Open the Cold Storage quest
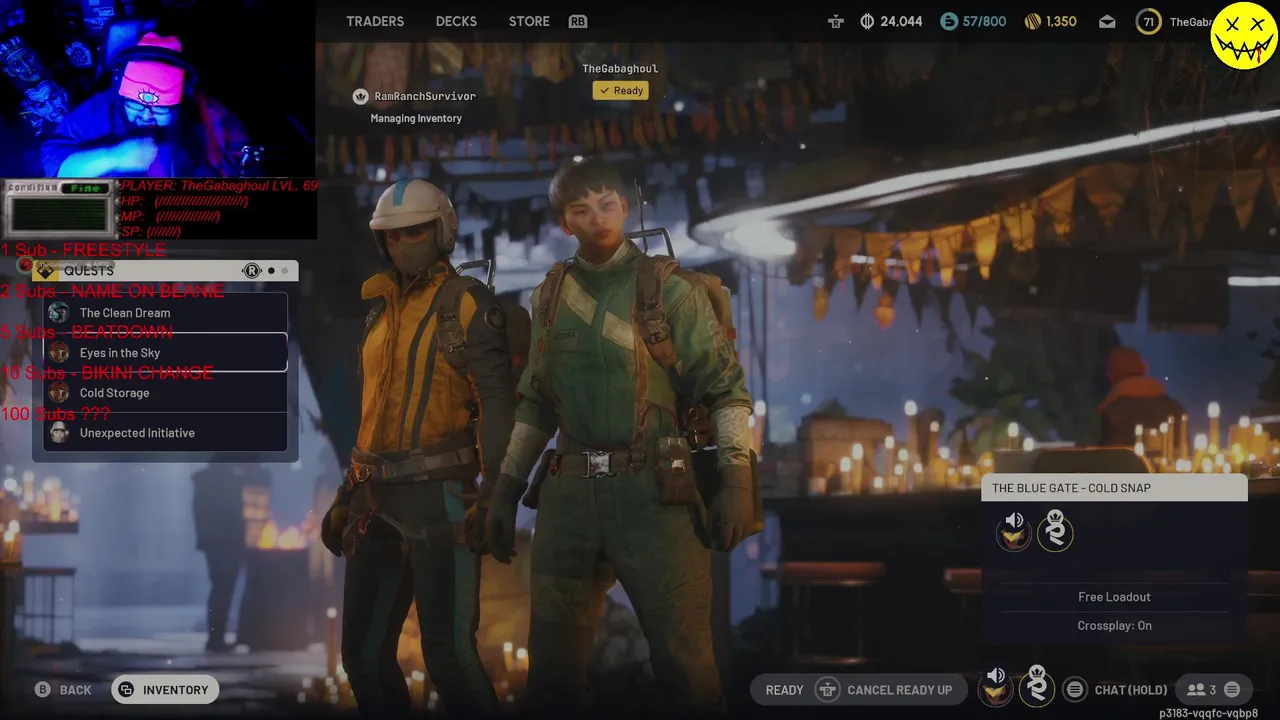This screenshot has height=720, width=1280. coord(166,393)
